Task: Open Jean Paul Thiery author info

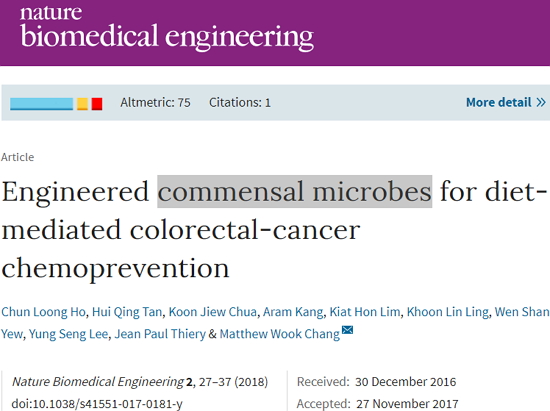Action: pos(160,334)
